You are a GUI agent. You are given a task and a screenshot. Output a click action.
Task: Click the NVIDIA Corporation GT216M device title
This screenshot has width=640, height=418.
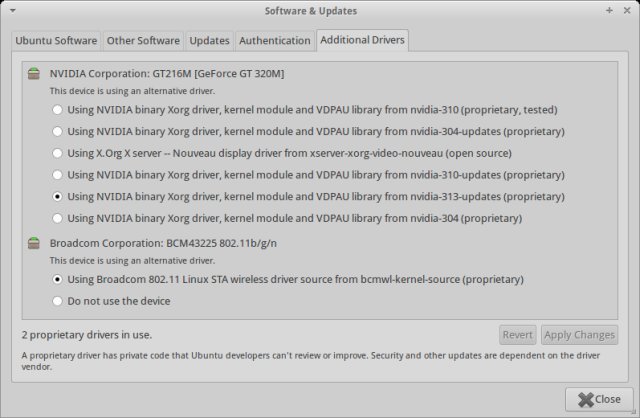click(x=167, y=74)
